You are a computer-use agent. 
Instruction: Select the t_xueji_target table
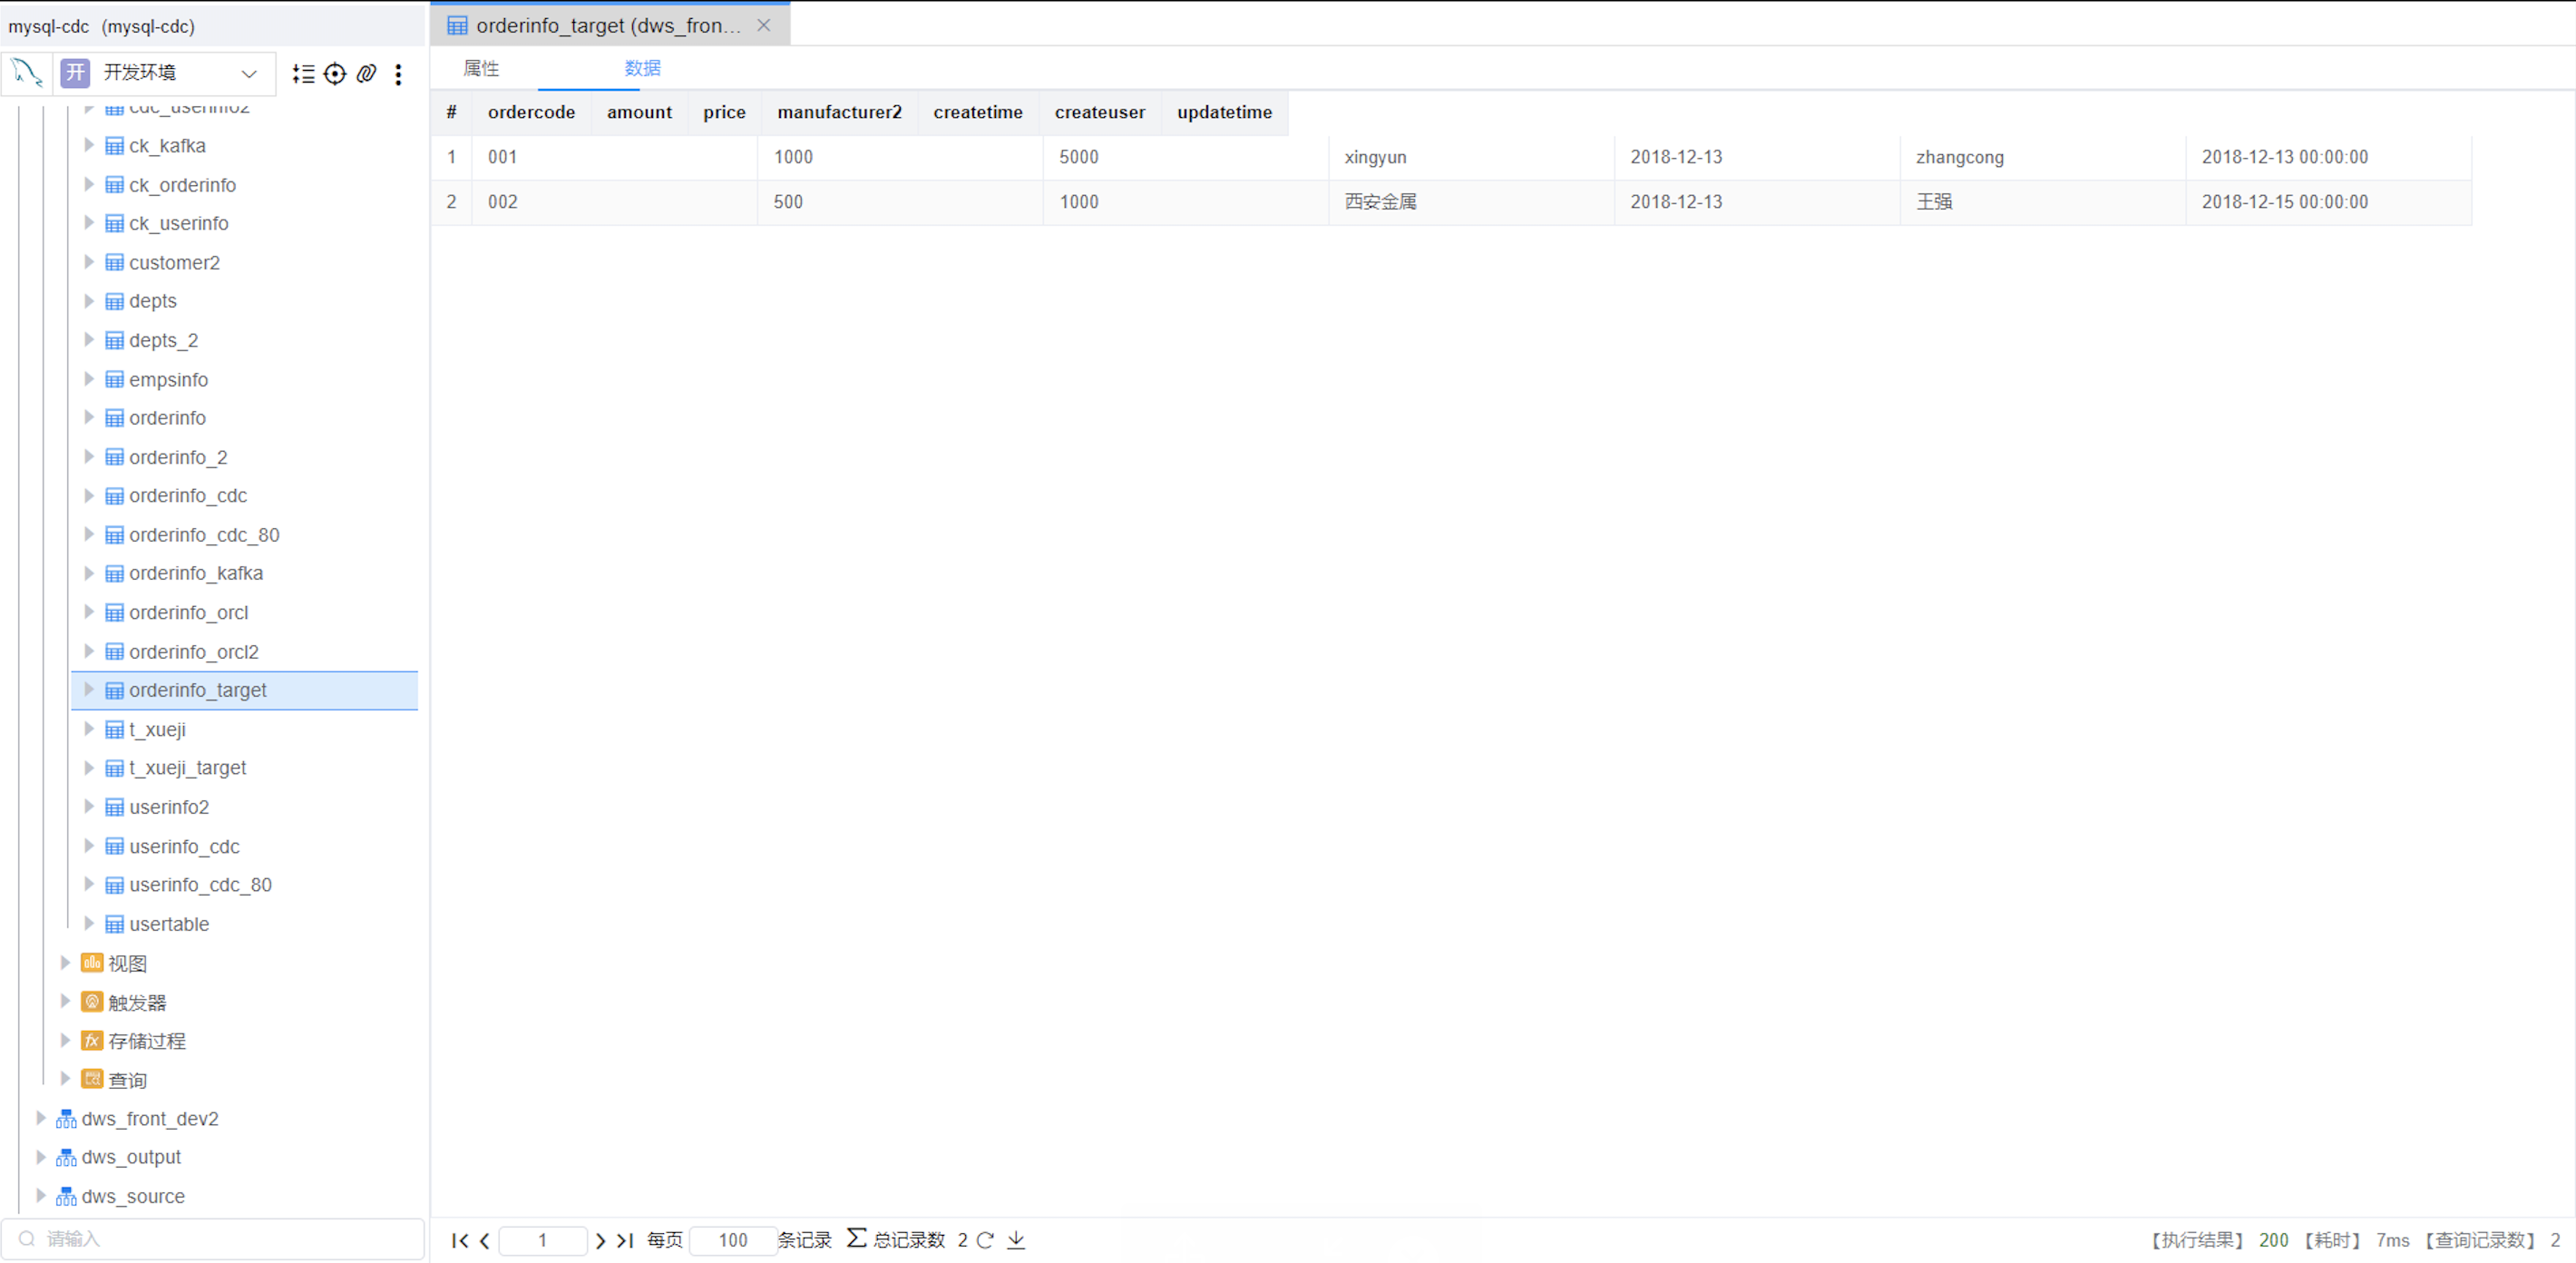(187, 767)
